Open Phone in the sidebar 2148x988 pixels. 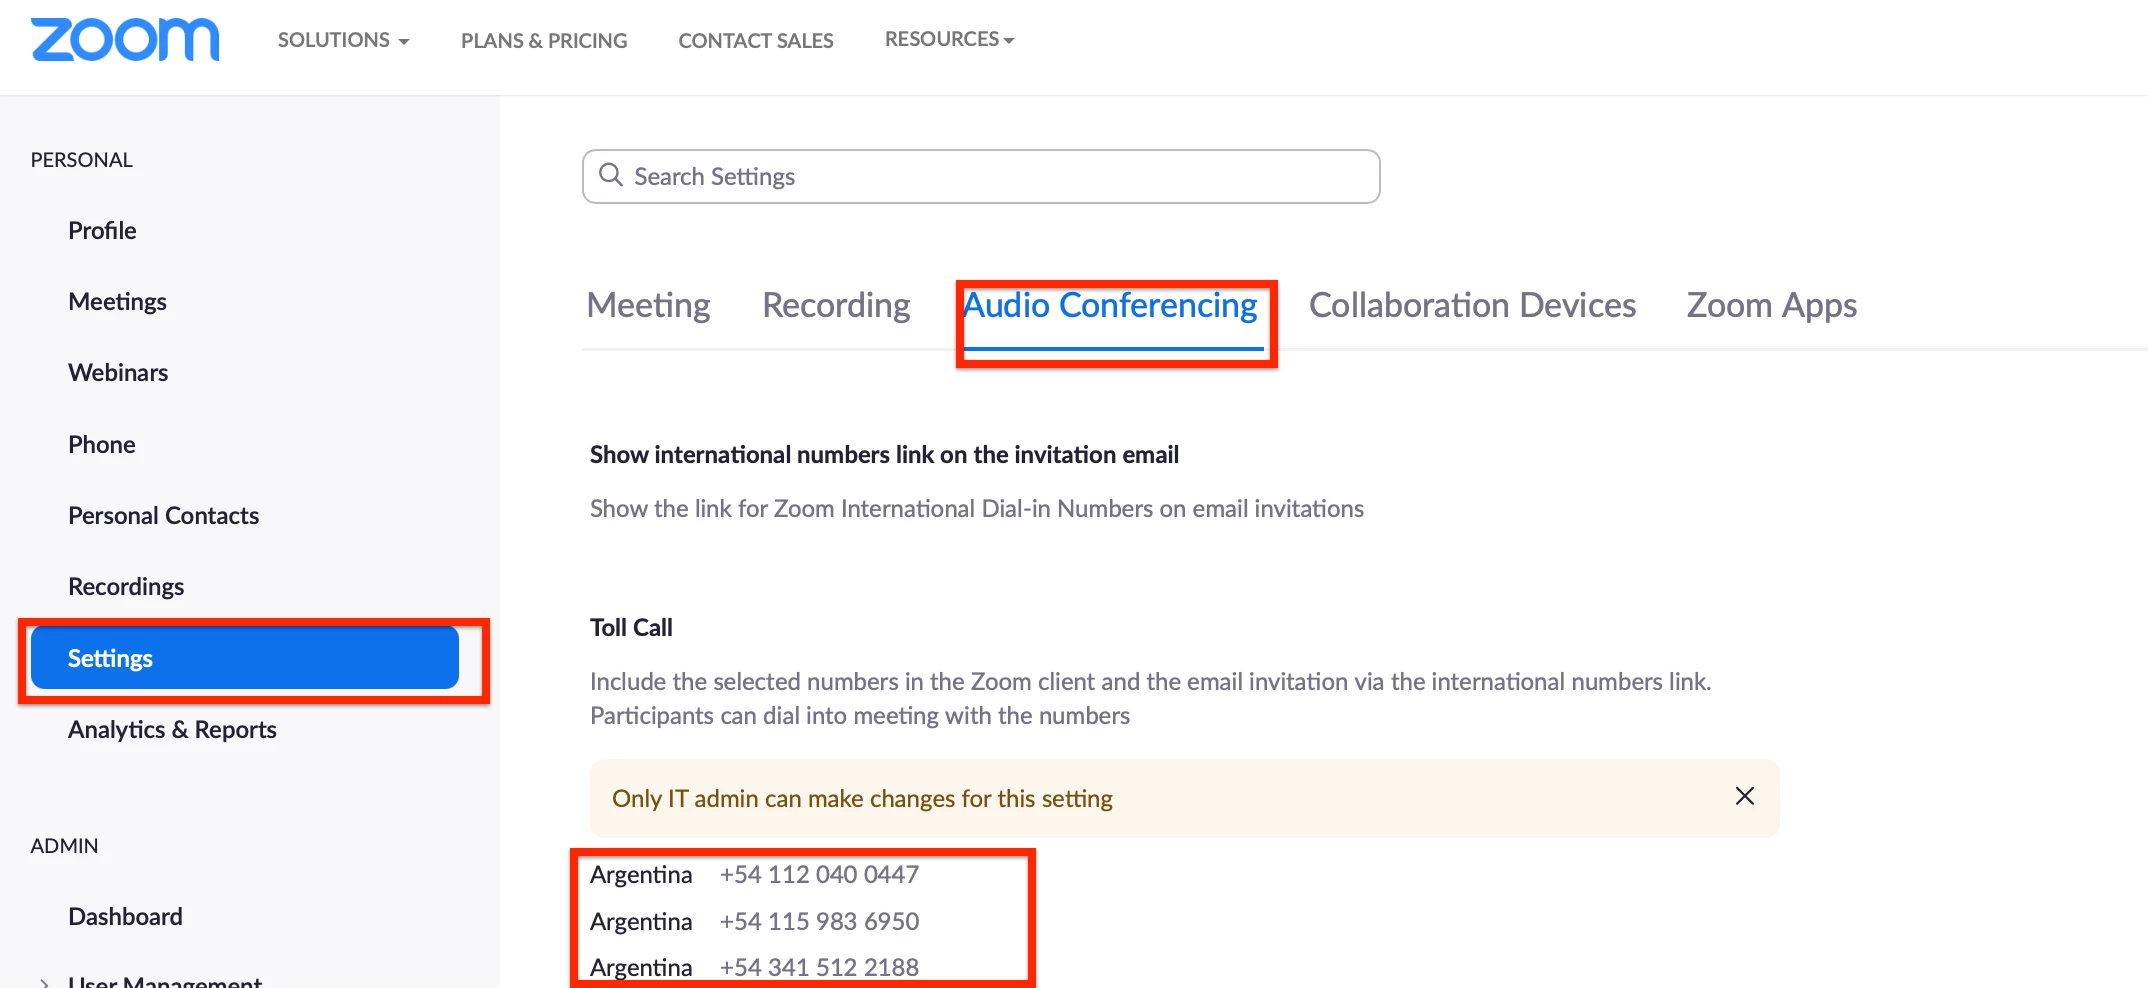(101, 444)
